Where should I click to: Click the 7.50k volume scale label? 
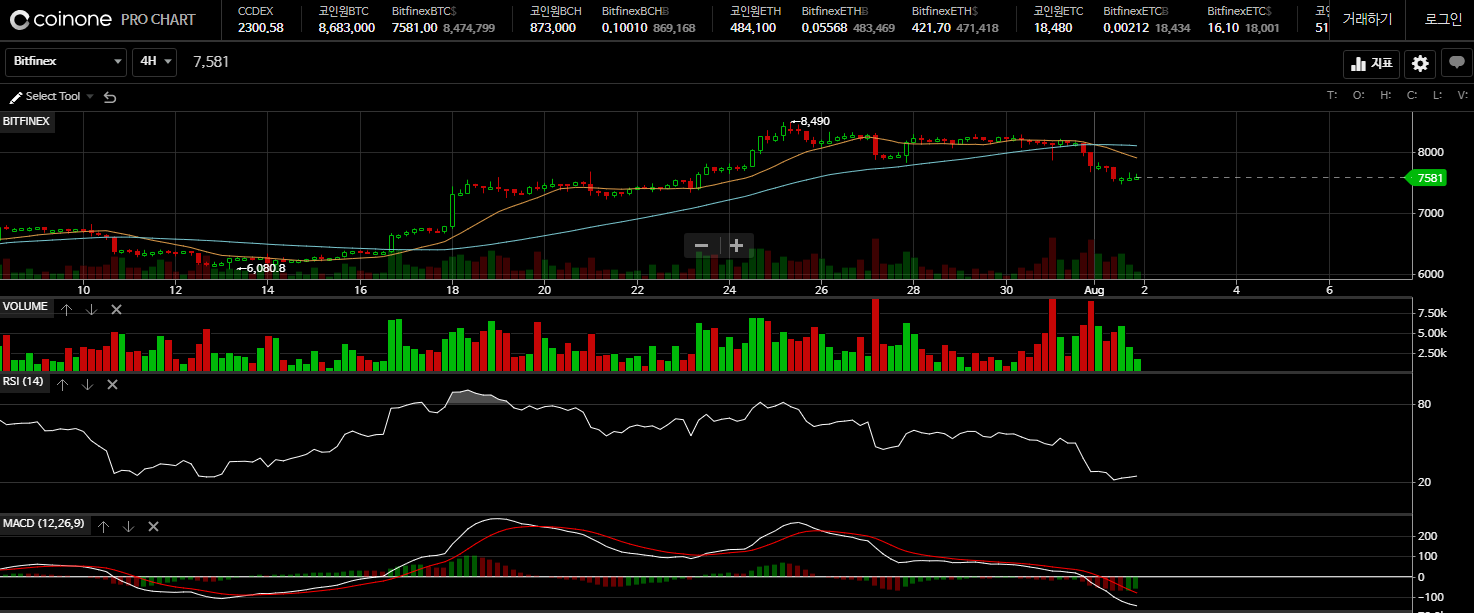(x=1431, y=312)
